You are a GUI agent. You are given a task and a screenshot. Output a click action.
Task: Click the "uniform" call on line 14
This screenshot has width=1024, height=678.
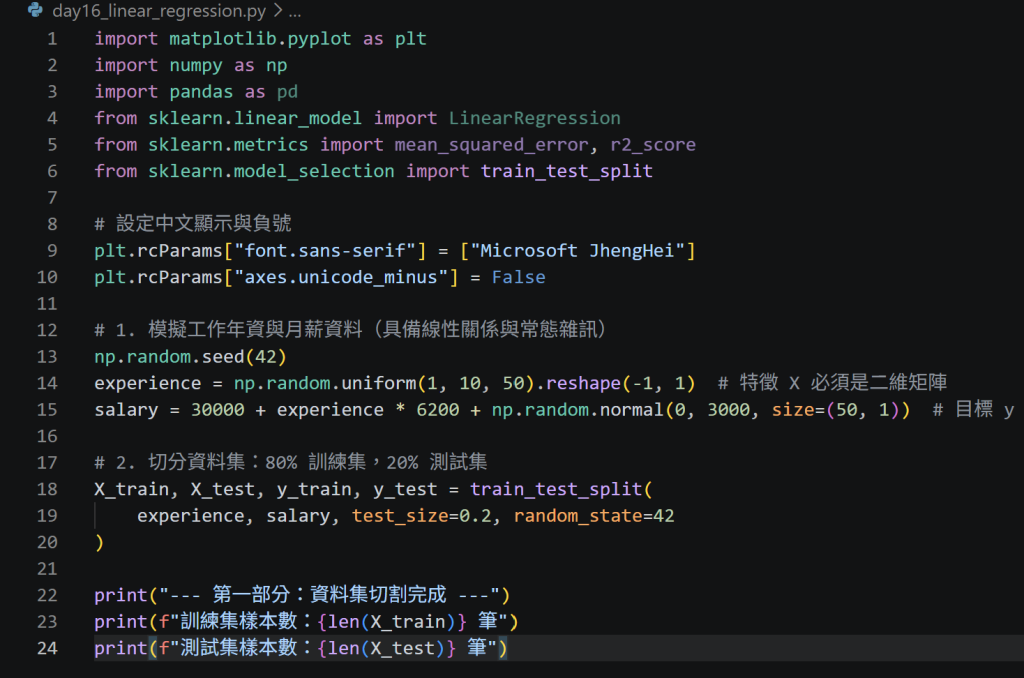tap(379, 383)
